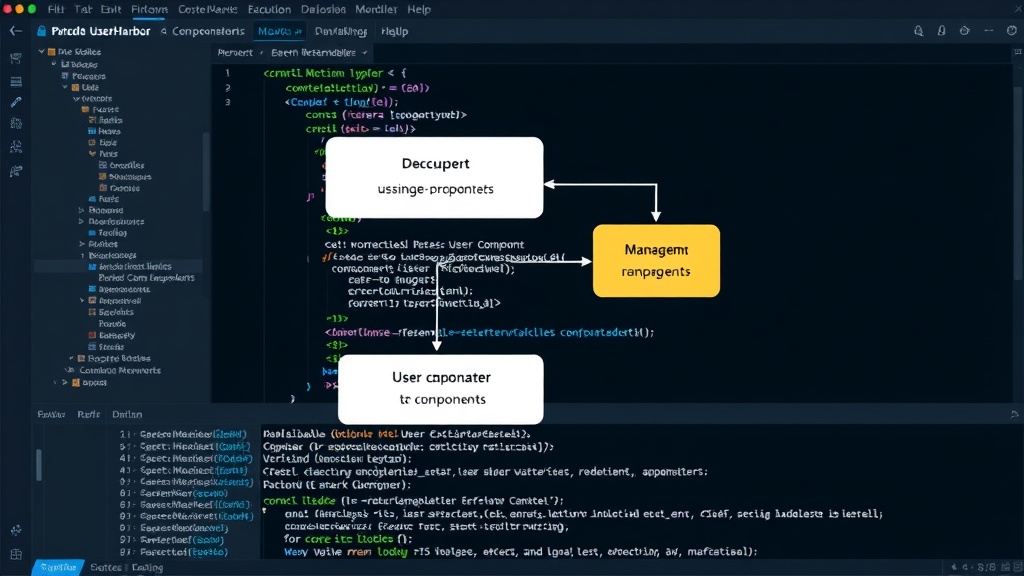The height and width of the screenshot is (576, 1024).
Task: Click the gear-like icon near the sidebar bottom
Action: (16, 530)
